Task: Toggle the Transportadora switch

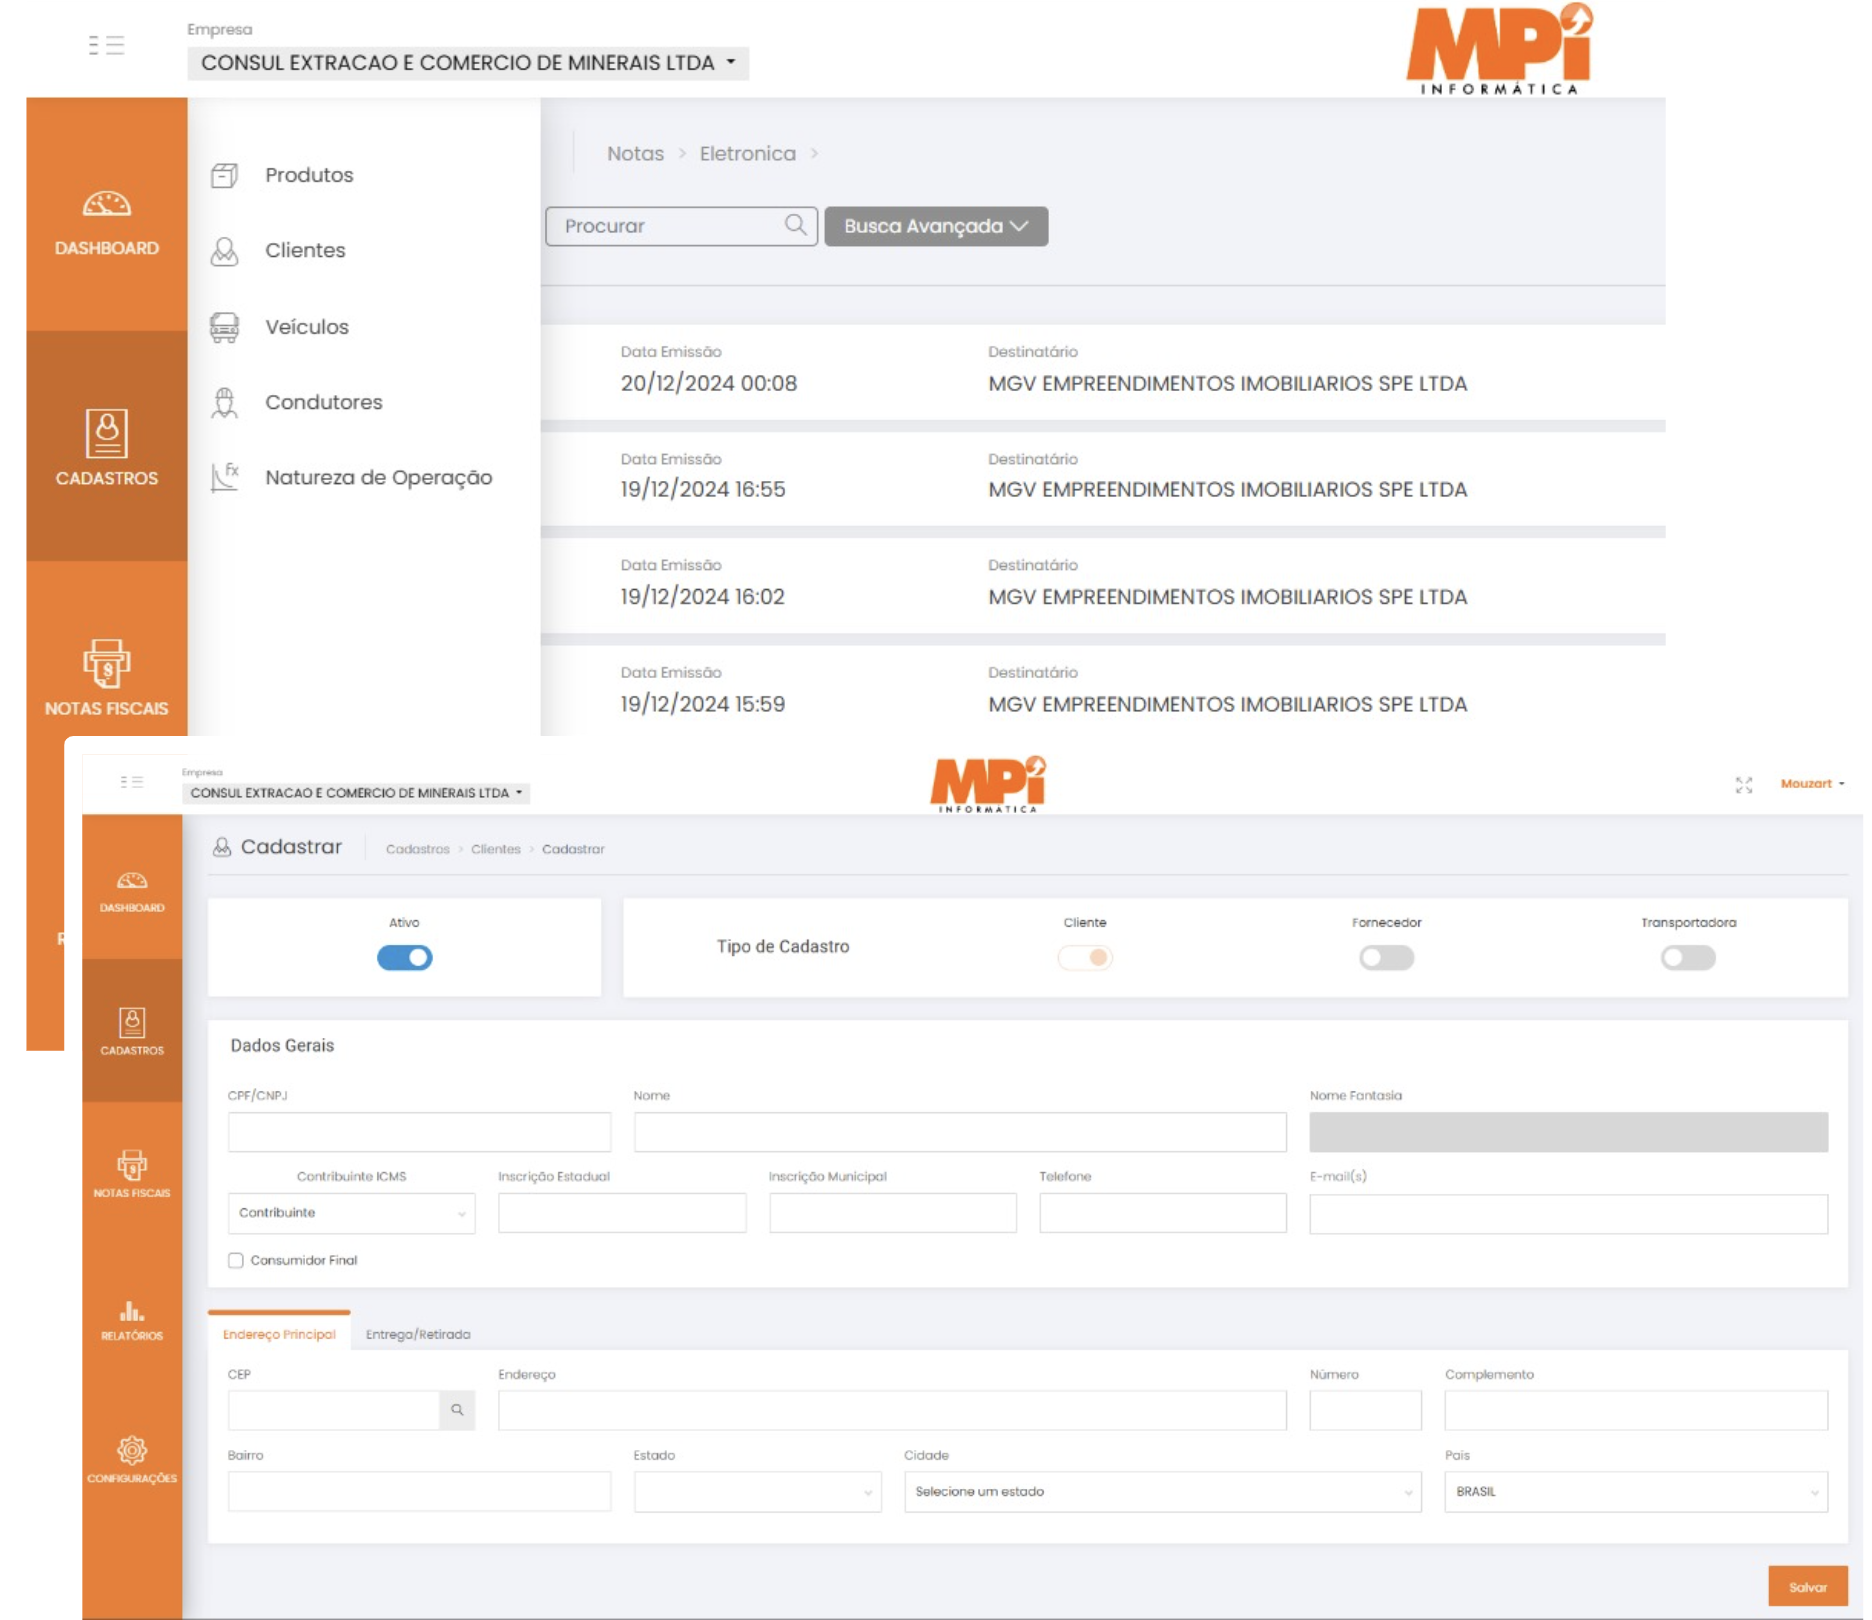Action: 1688,958
